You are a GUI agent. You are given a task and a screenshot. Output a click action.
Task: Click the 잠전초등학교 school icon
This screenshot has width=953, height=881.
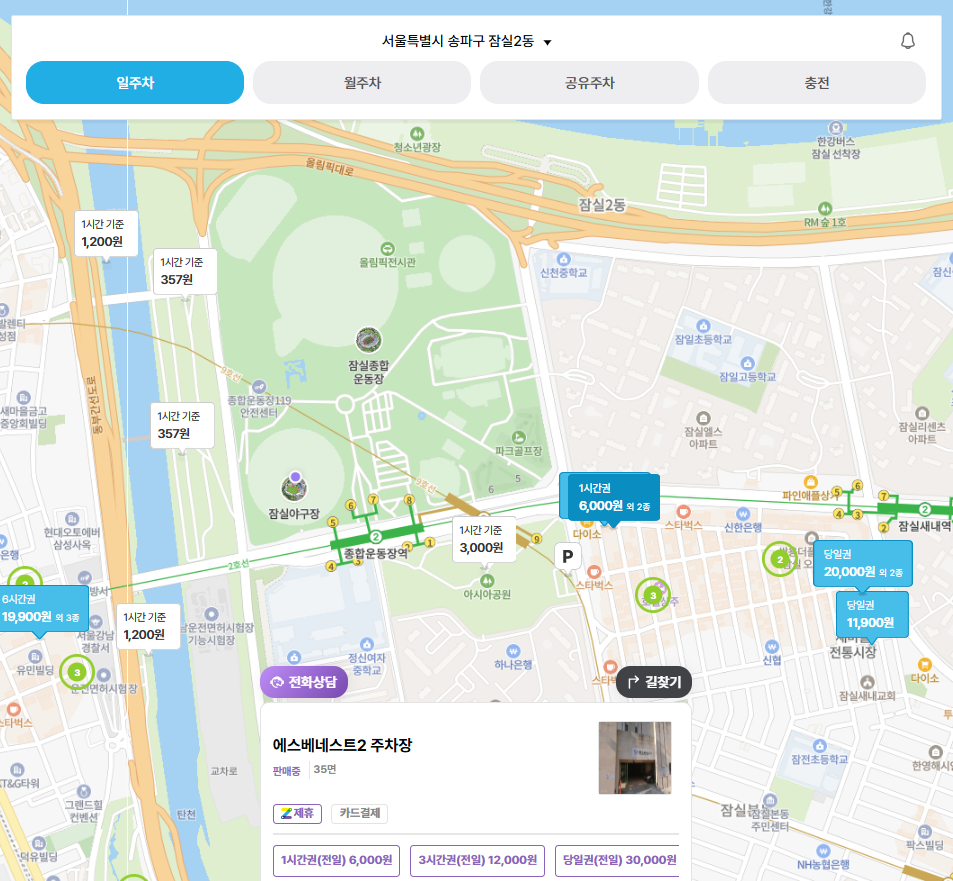(819, 746)
